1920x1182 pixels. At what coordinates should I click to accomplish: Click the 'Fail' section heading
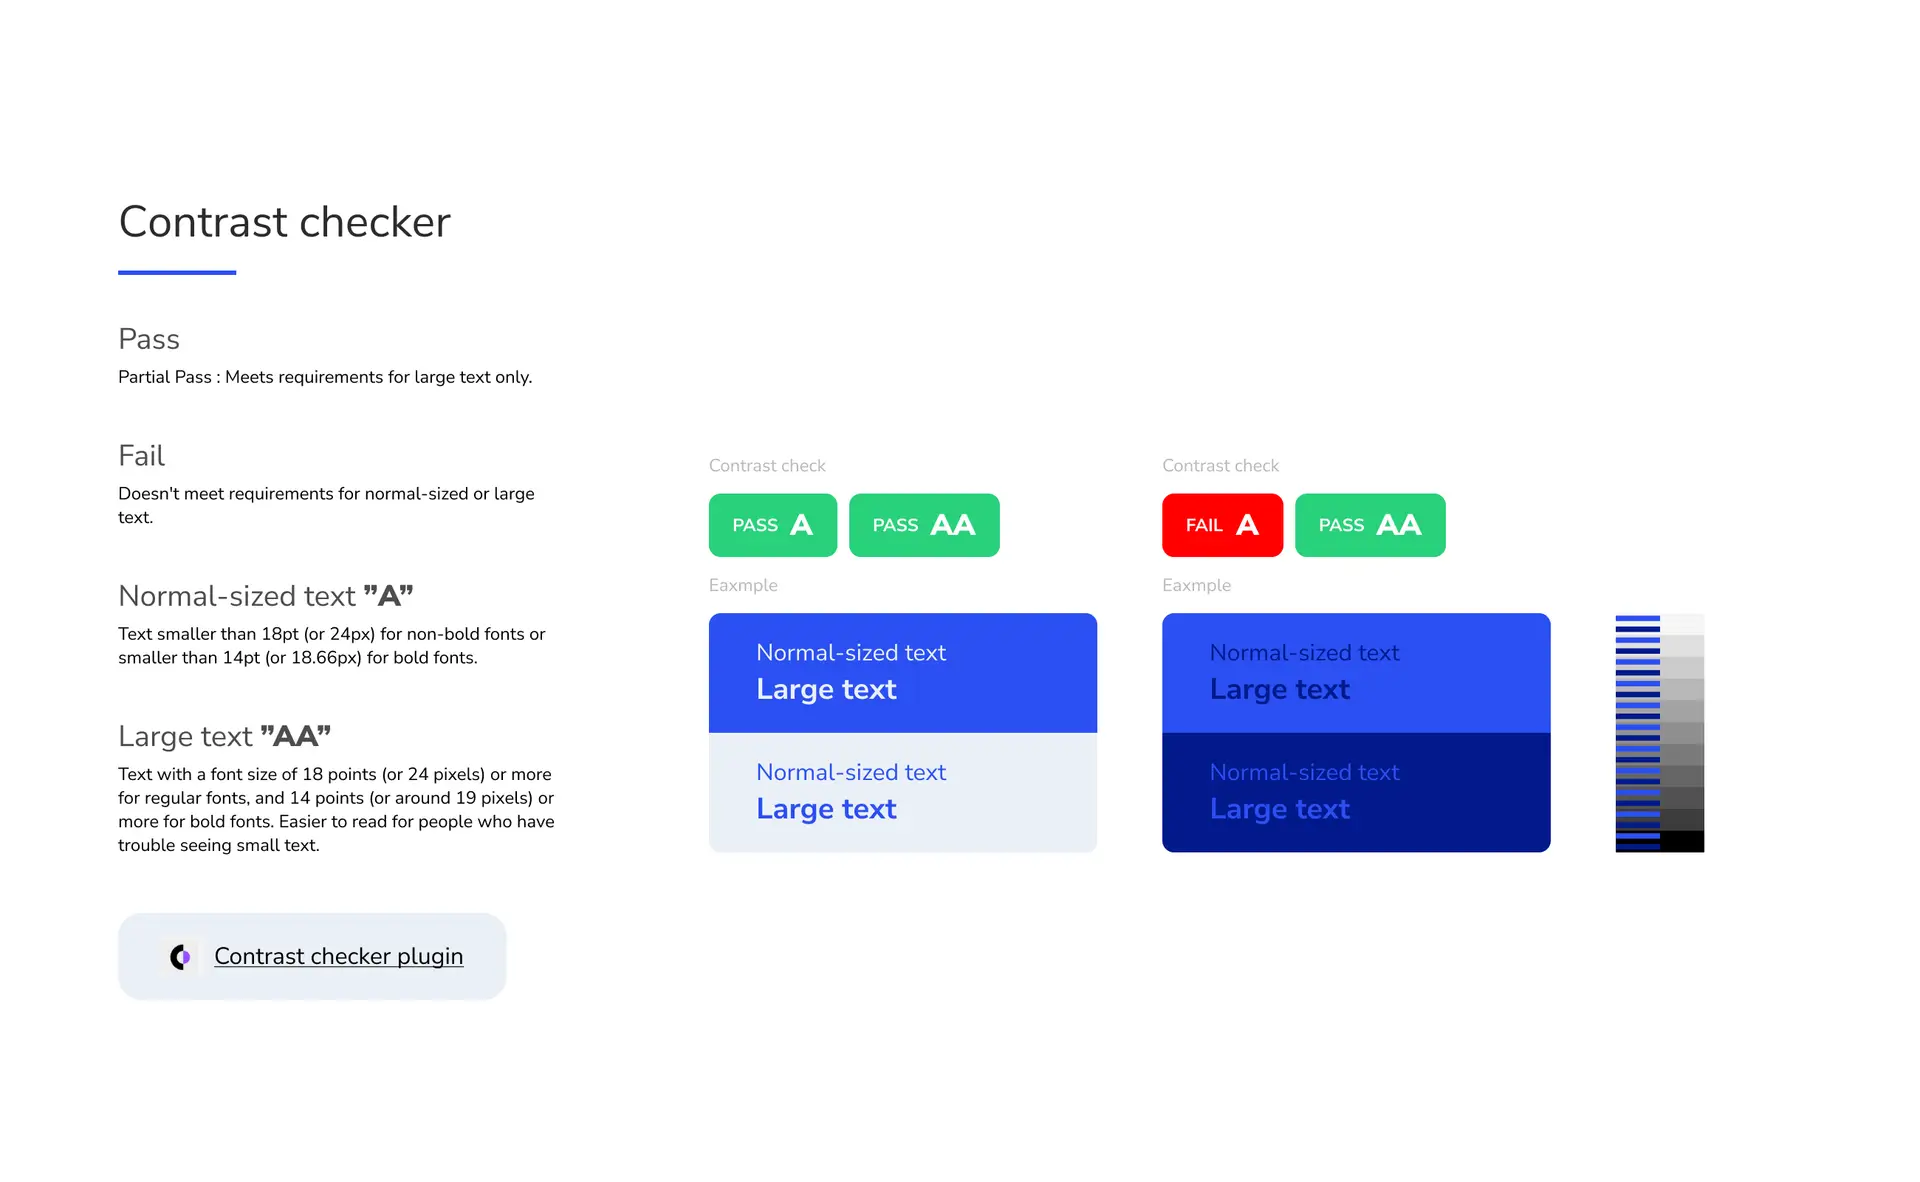click(x=141, y=456)
